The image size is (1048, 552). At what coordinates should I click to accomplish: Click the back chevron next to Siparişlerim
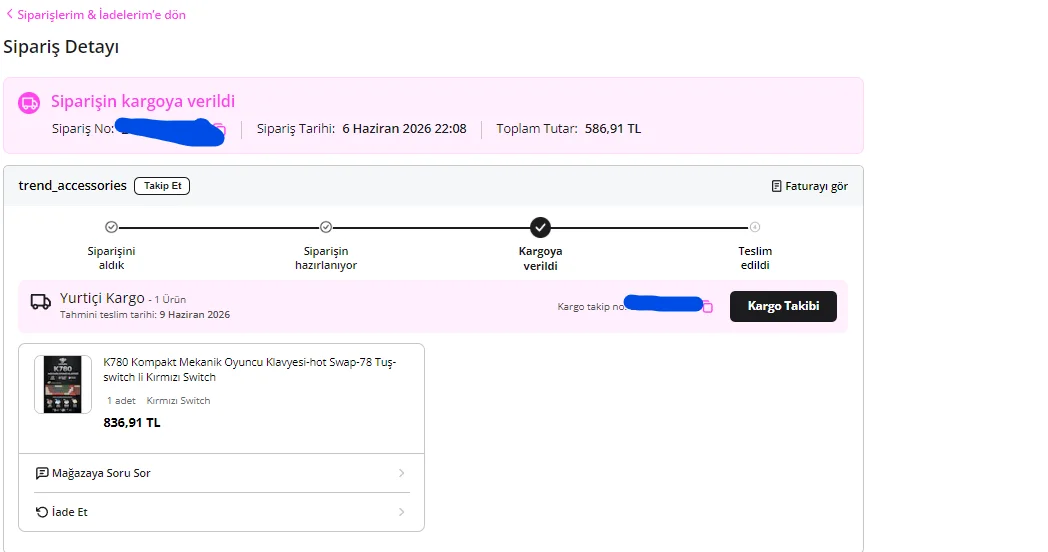[x=9, y=14]
